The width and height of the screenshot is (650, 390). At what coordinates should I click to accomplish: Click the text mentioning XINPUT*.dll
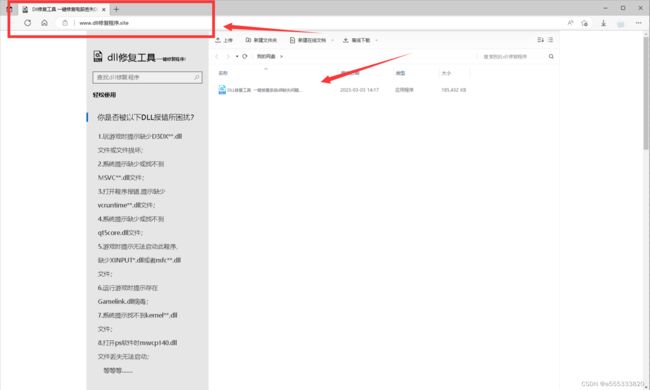[x=139, y=260]
